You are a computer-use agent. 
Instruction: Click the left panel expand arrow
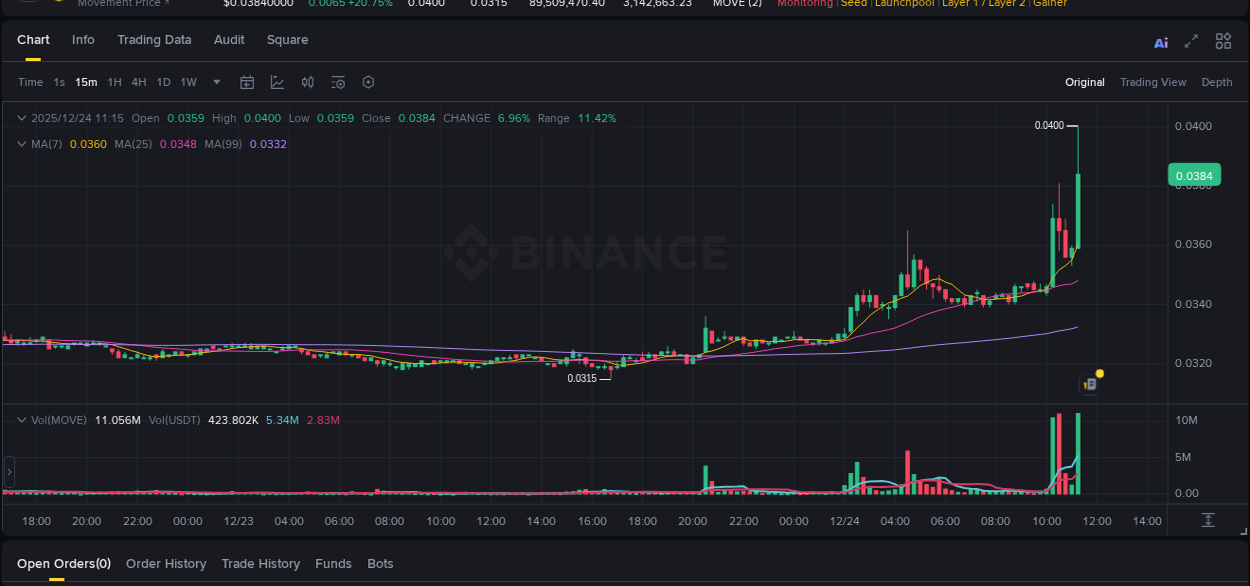pyautogui.click(x=8, y=471)
